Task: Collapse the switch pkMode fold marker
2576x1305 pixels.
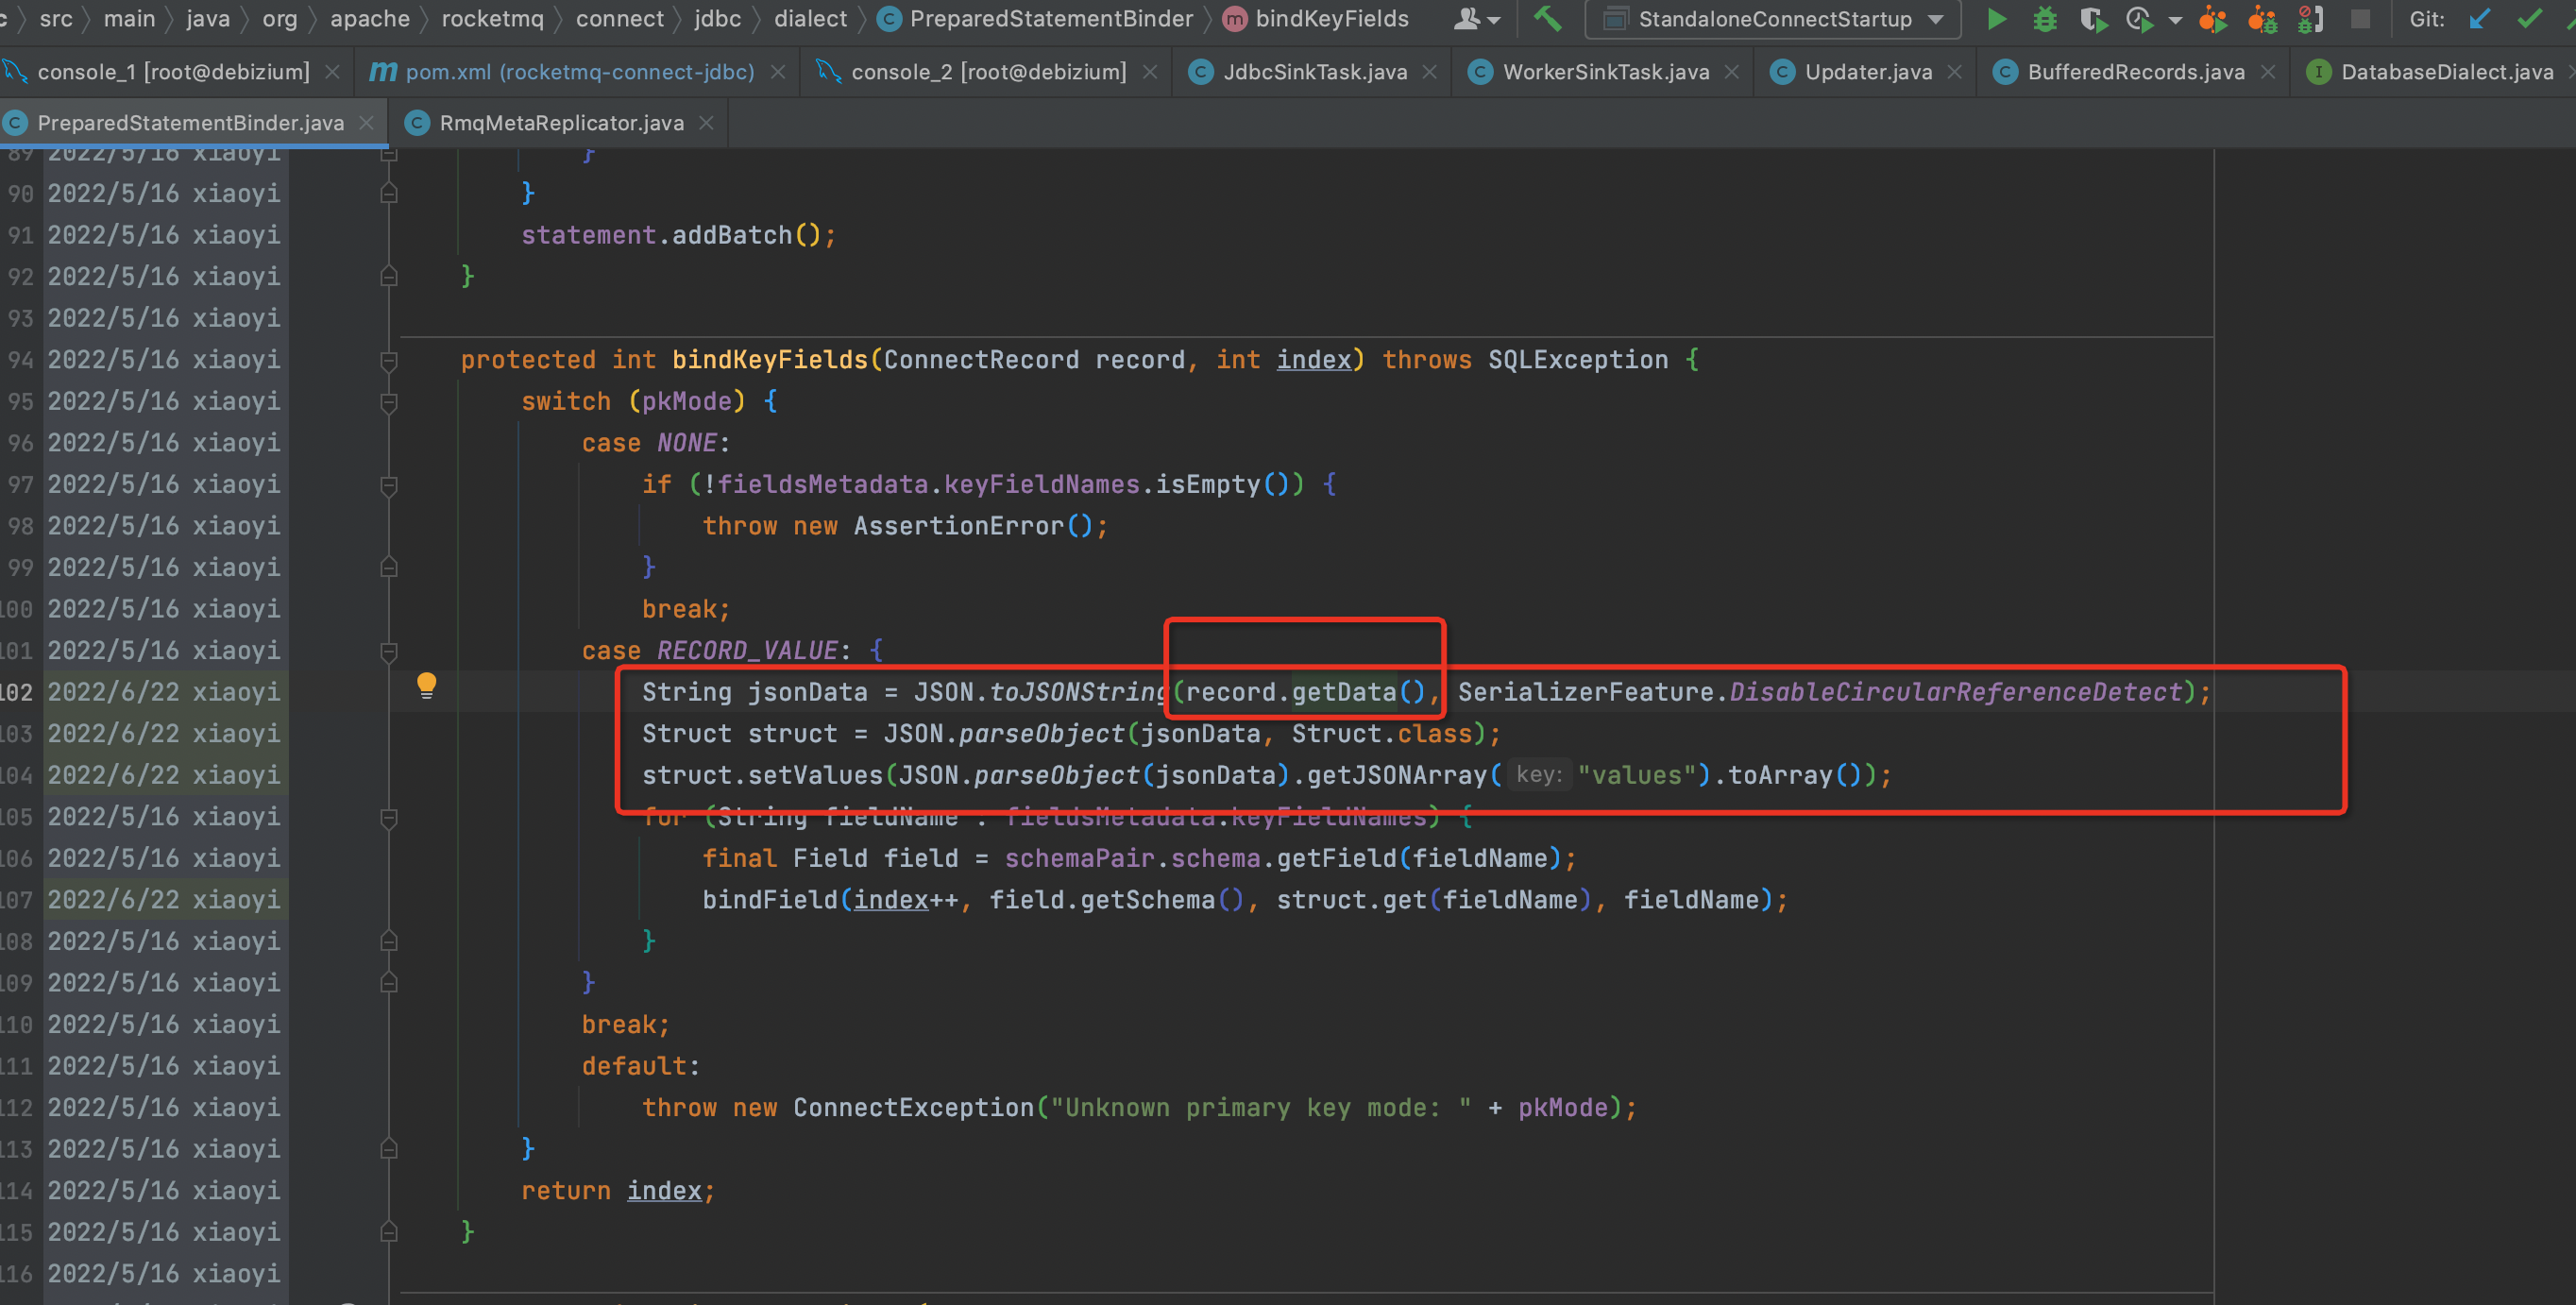Action: pos(389,402)
